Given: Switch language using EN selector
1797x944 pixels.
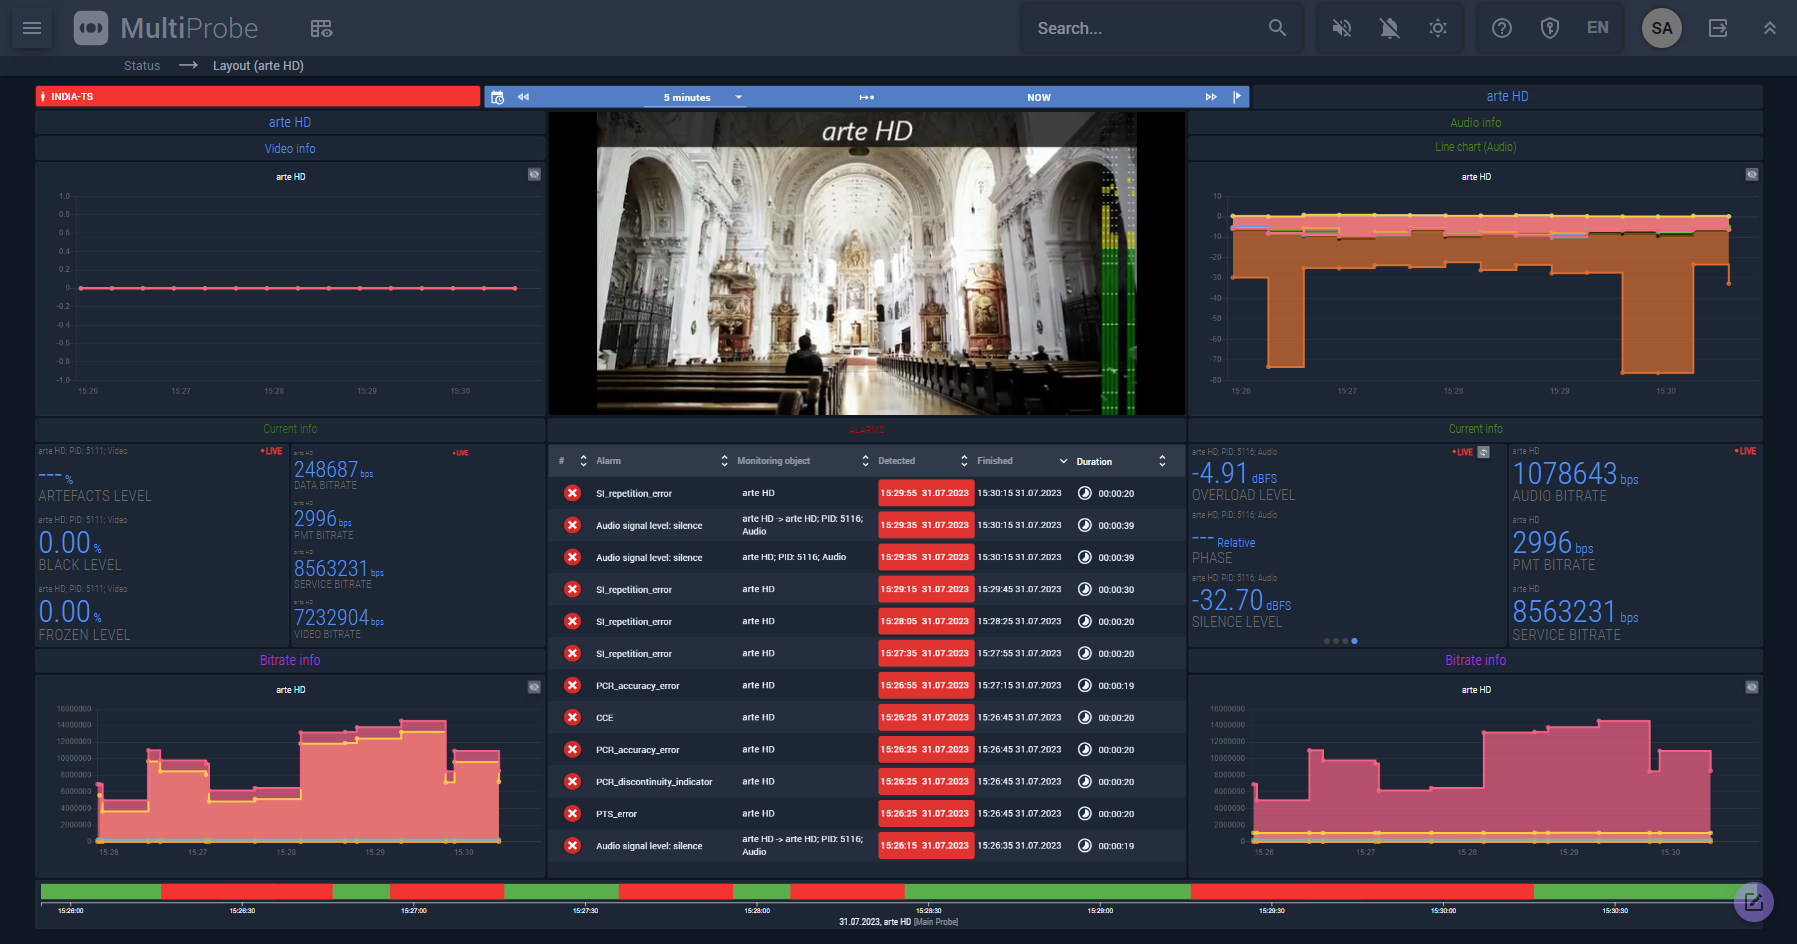Looking at the screenshot, I should (x=1597, y=28).
